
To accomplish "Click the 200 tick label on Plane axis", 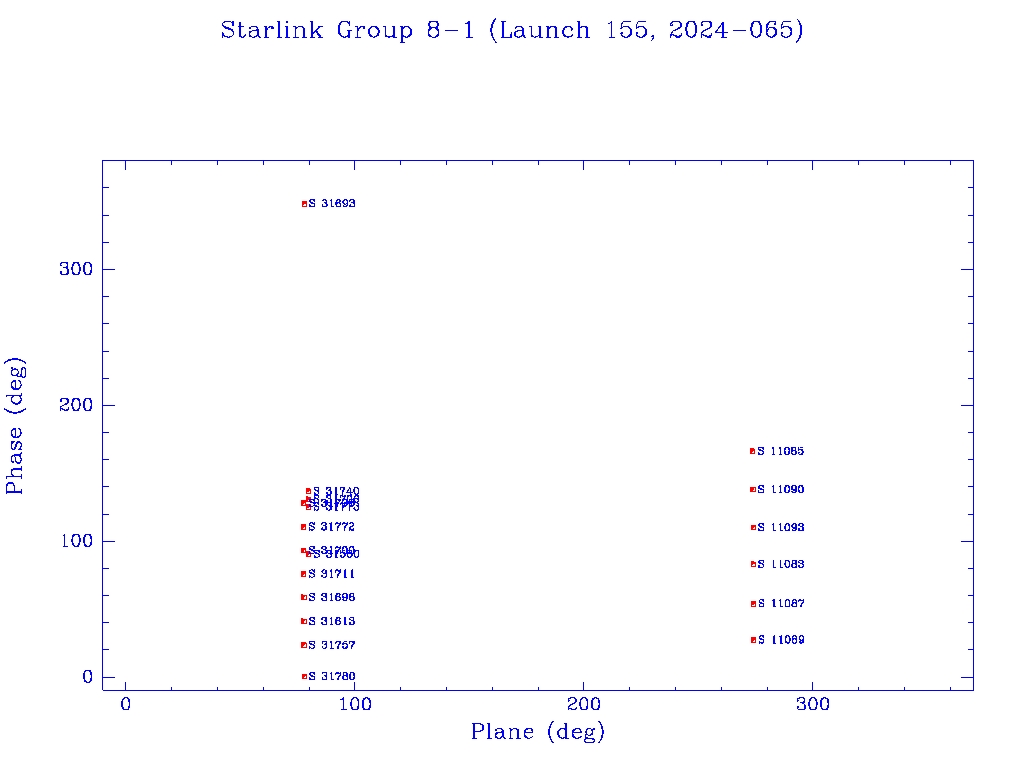I will pyautogui.click(x=584, y=705).
